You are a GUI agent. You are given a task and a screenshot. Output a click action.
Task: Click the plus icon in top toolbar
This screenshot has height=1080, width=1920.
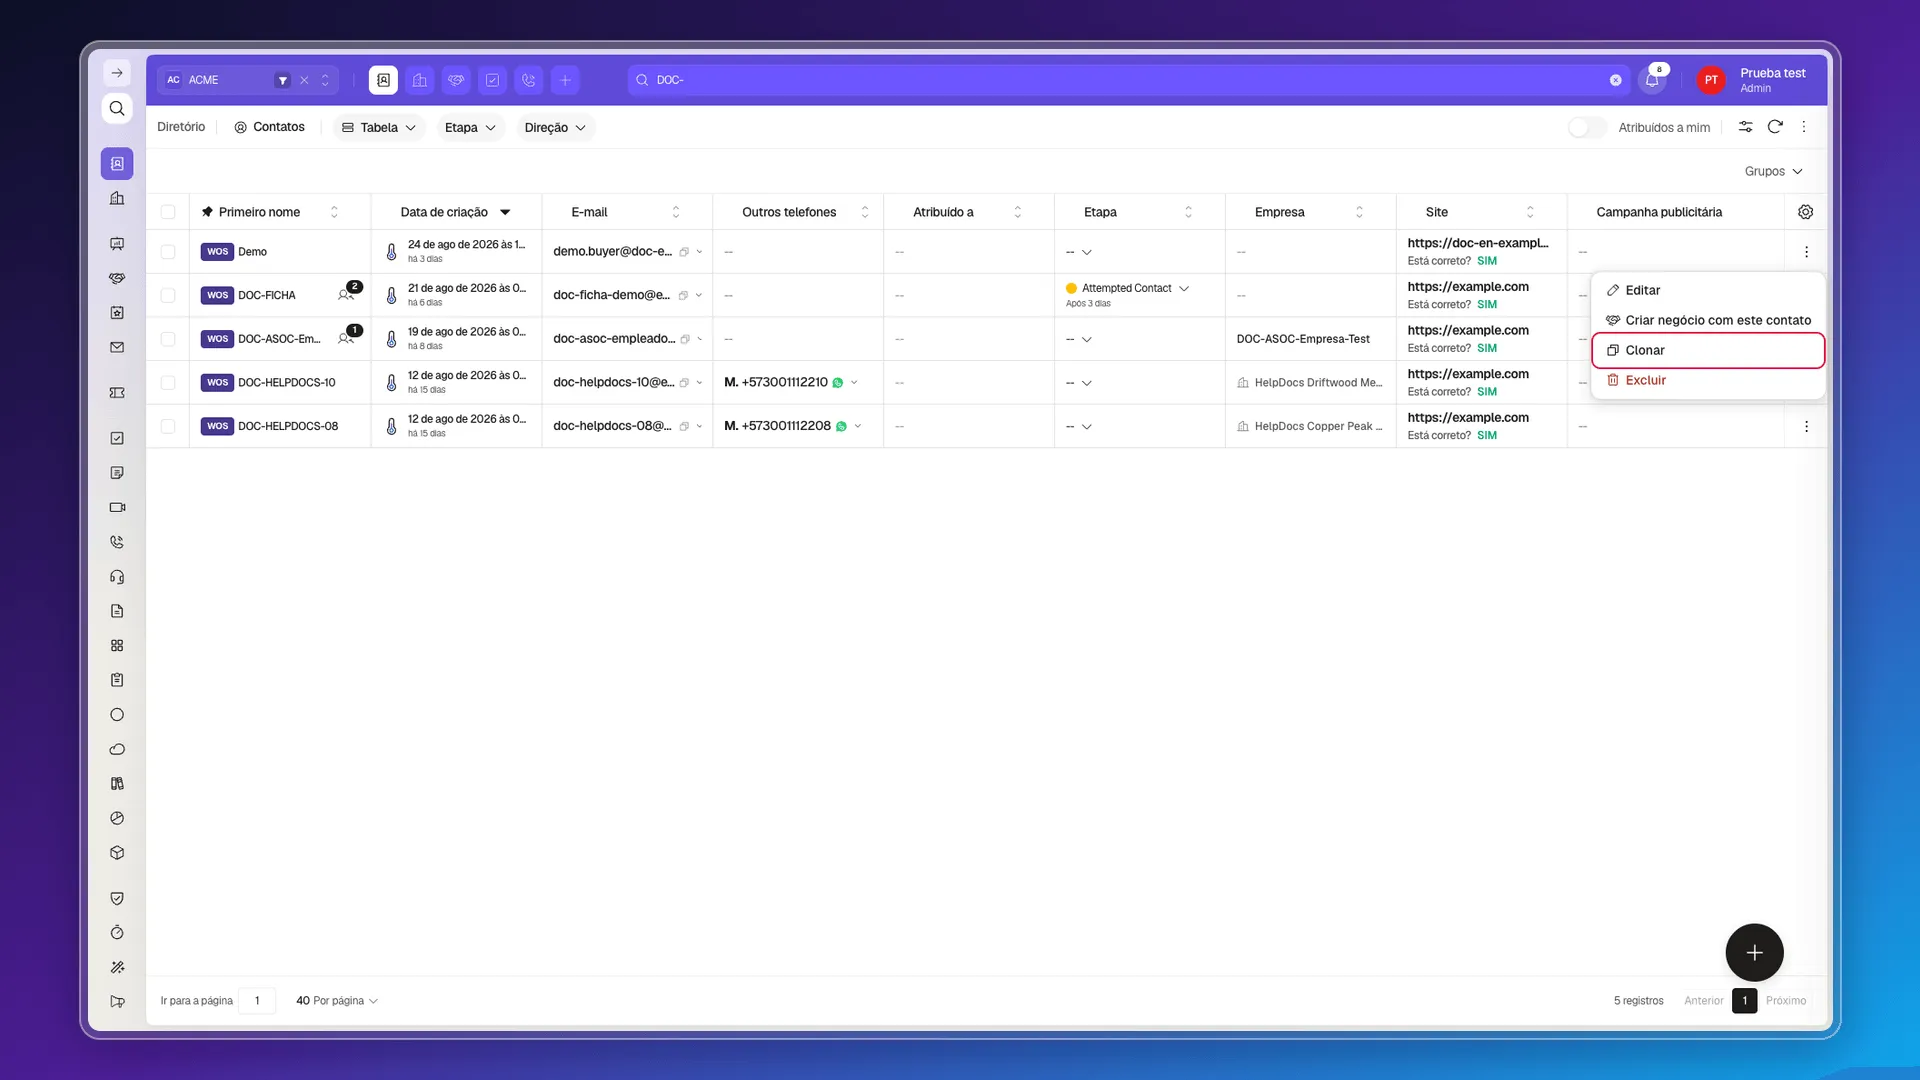pyautogui.click(x=565, y=80)
